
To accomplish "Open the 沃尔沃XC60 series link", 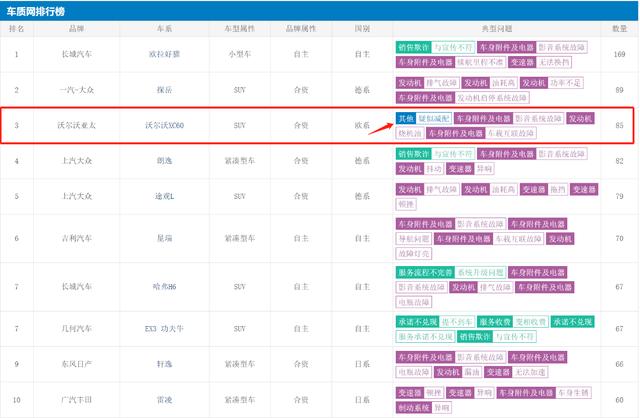I will coord(164,125).
